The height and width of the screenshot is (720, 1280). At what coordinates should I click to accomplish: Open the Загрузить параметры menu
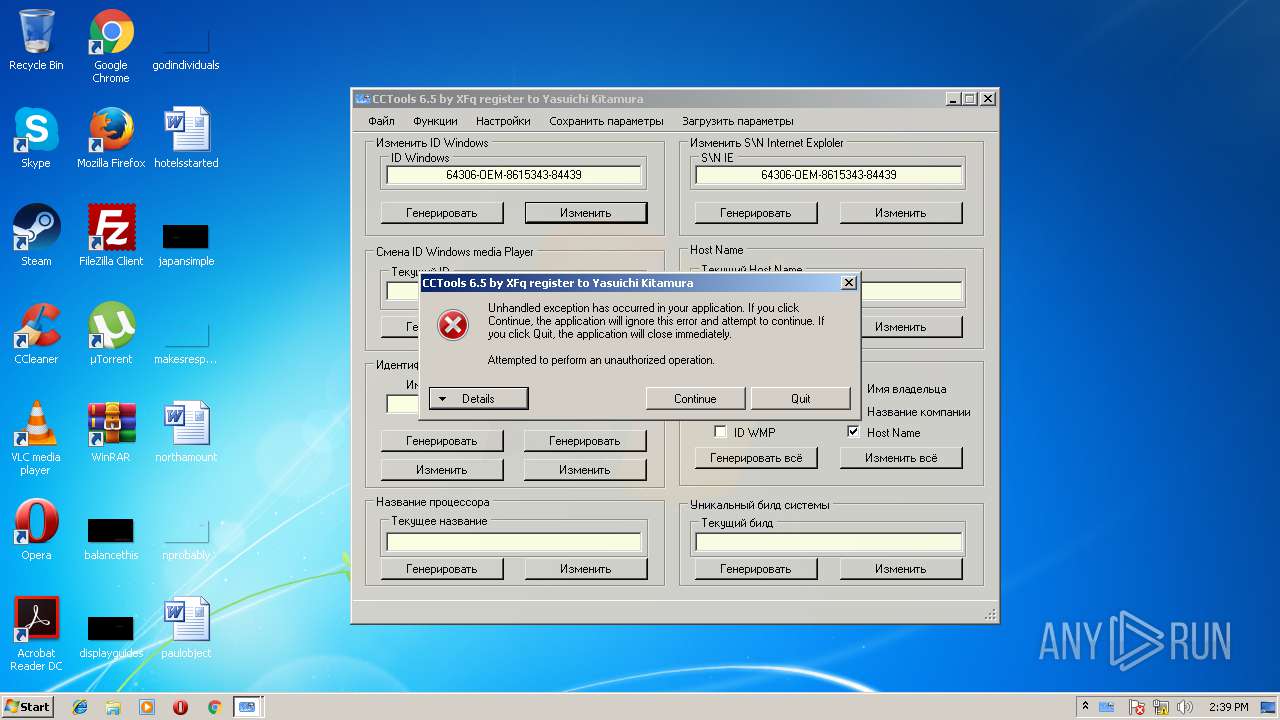point(738,121)
